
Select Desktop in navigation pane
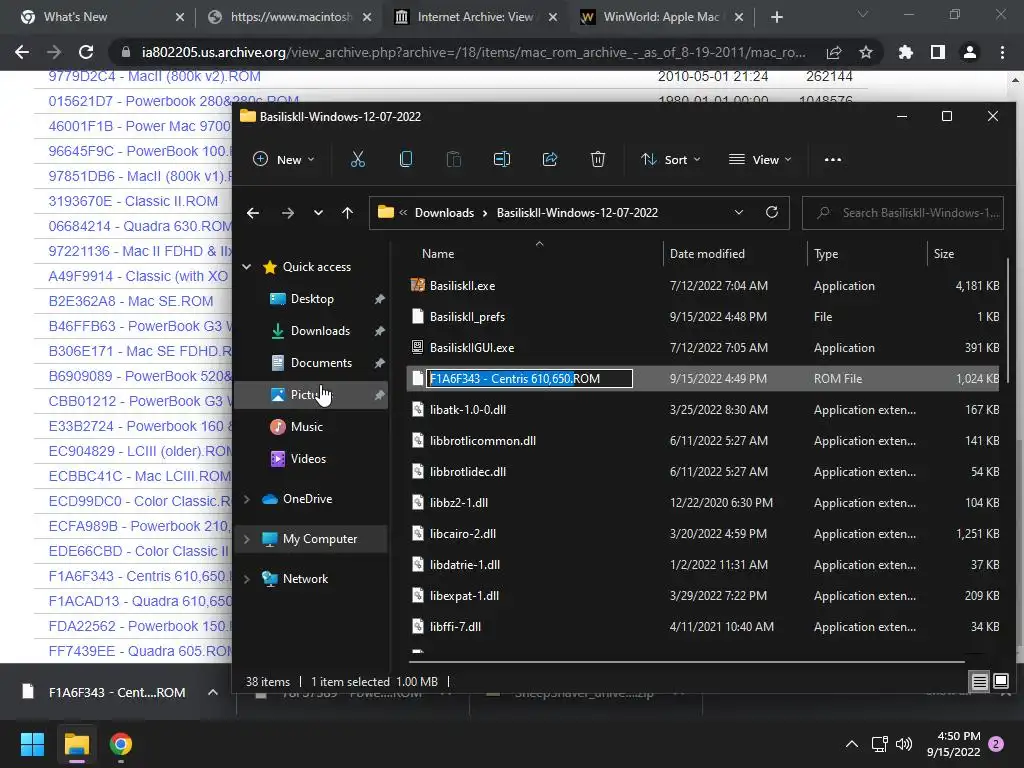pos(312,298)
